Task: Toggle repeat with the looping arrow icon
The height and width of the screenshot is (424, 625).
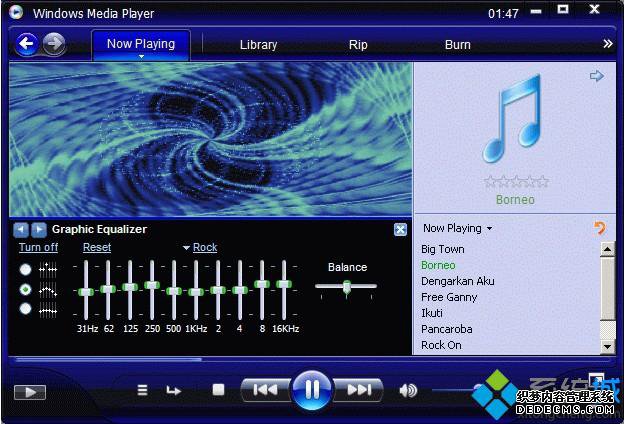Action: click(x=173, y=391)
